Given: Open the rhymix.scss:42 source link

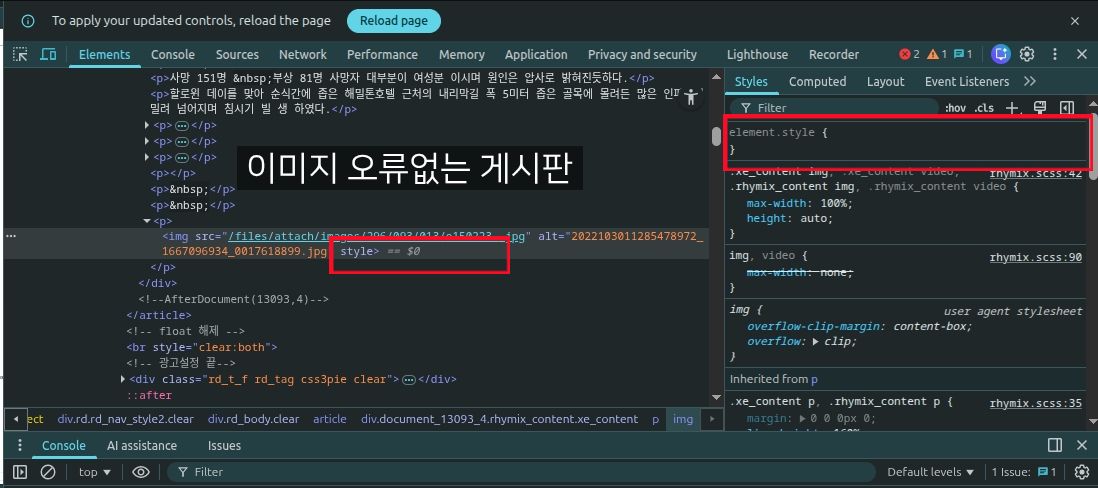Looking at the screenshot, I should coord(1035,173).
